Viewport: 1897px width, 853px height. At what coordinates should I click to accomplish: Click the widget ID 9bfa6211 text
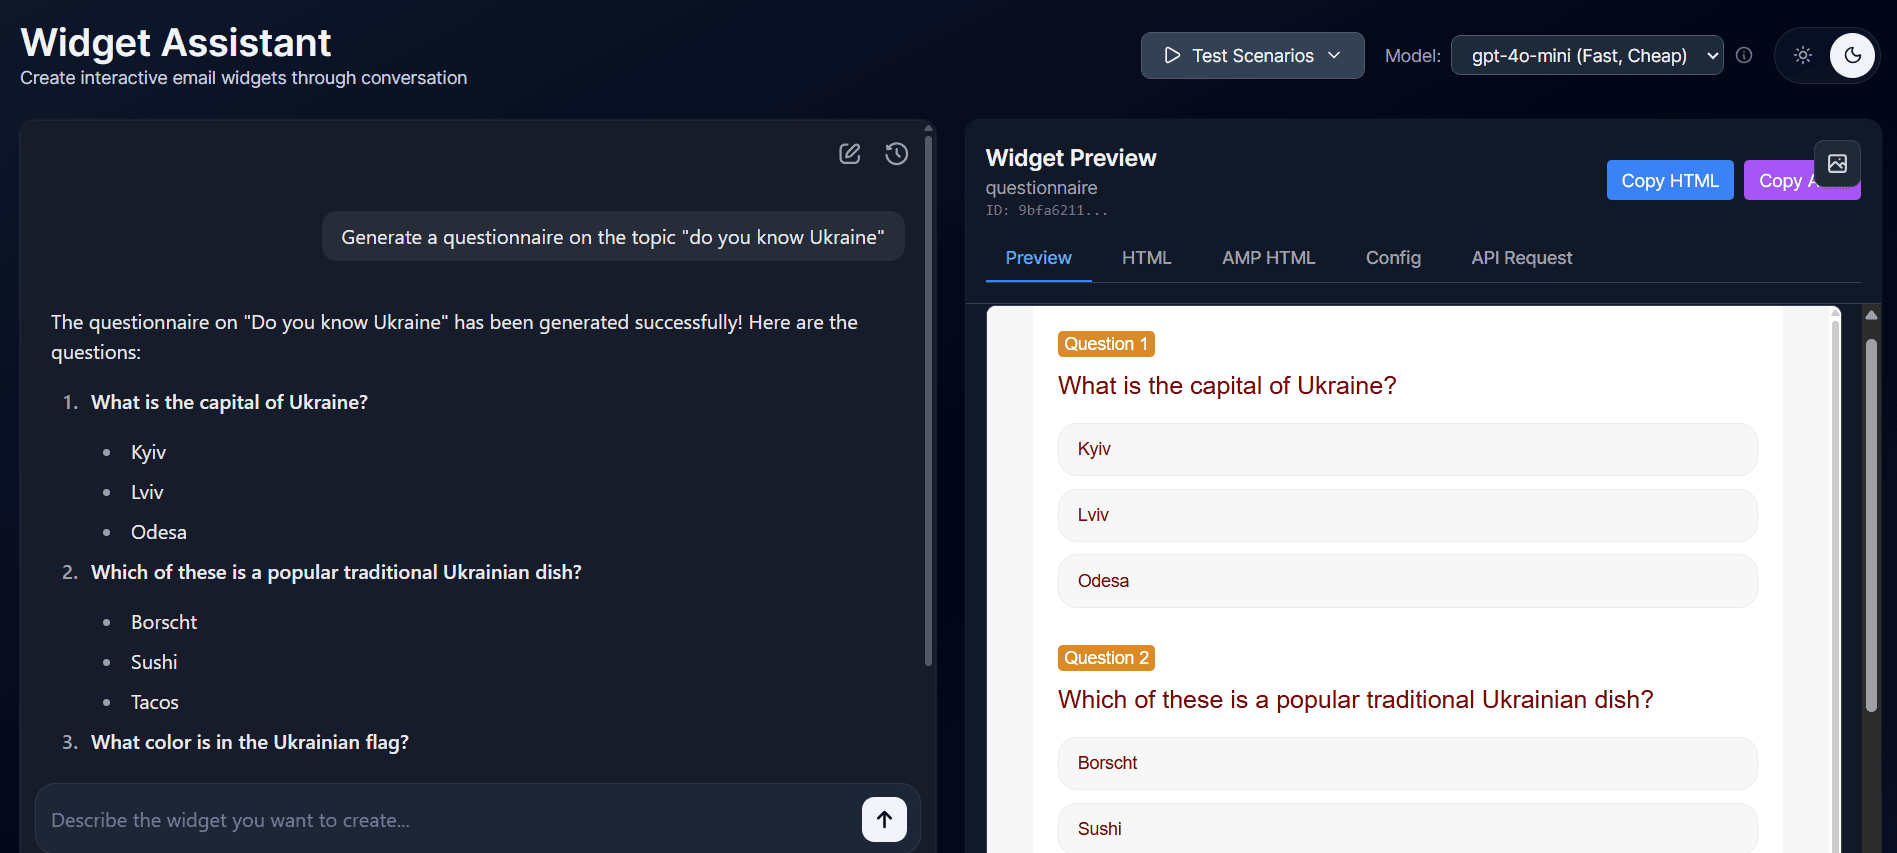point(1046,211)
